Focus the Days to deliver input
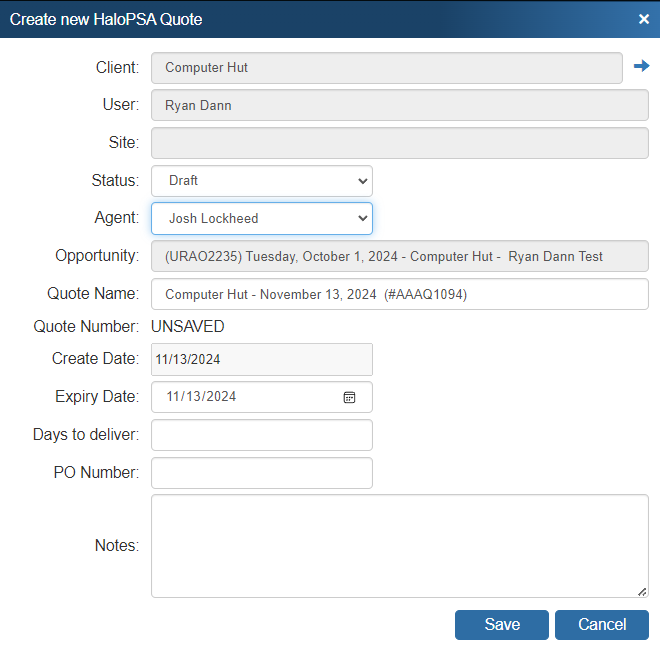Image resolution: width=660 pixels, height=652 pixels. click(262, 435)
